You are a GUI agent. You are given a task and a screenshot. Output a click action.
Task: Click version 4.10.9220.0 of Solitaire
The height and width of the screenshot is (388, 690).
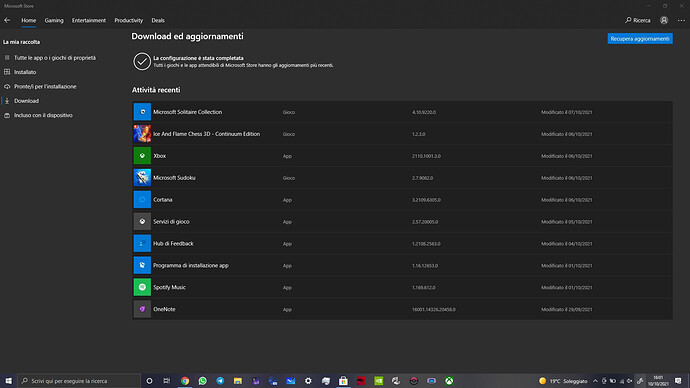[424, 112]
